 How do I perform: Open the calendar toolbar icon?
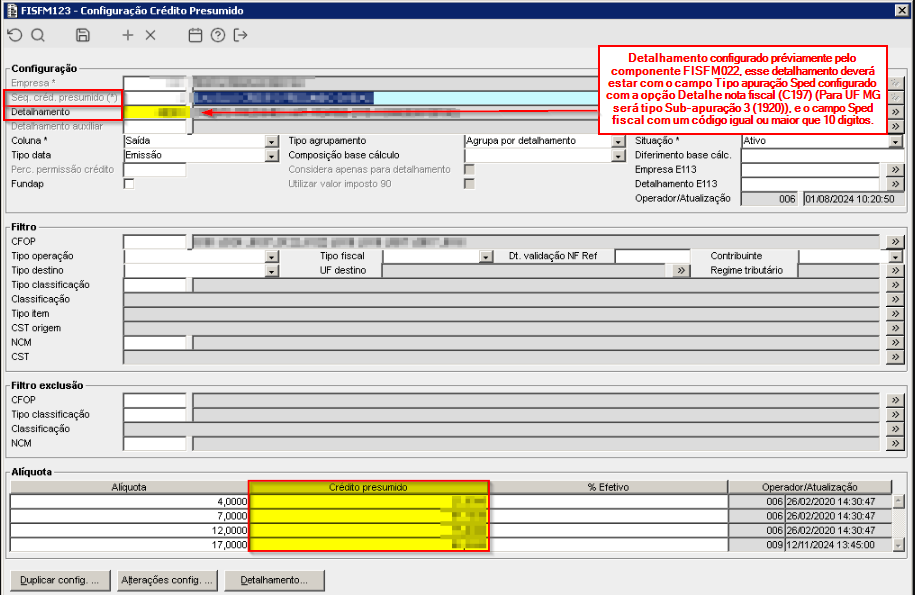coord(195,36)
